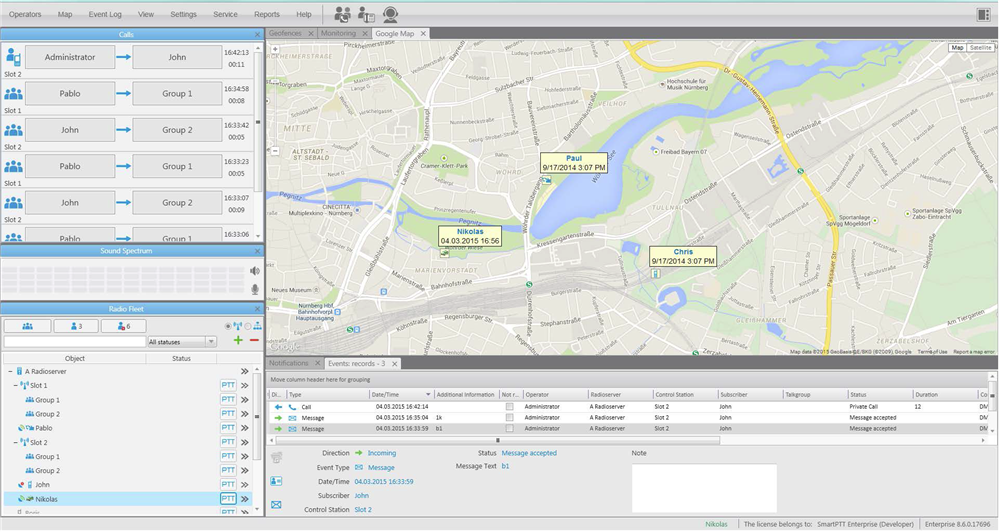Click the red minus remove icon
Screen dimensions: 1000x532
click(x=254, y=341)
